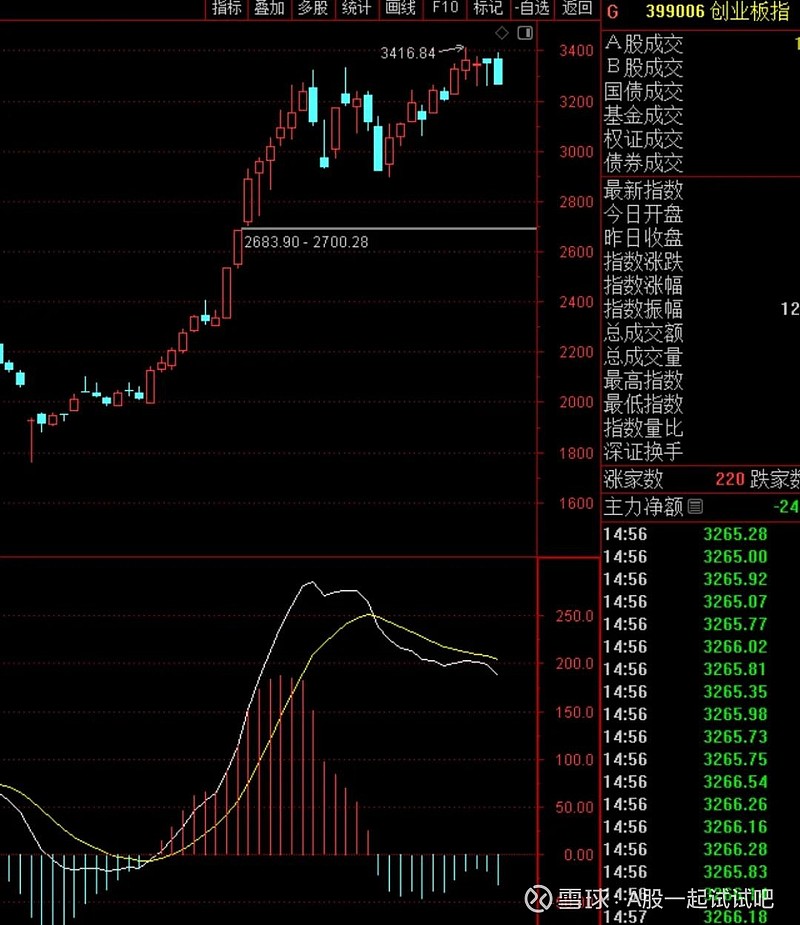
Task: Select the 基金成交 row
Action: tap(700, 115)
